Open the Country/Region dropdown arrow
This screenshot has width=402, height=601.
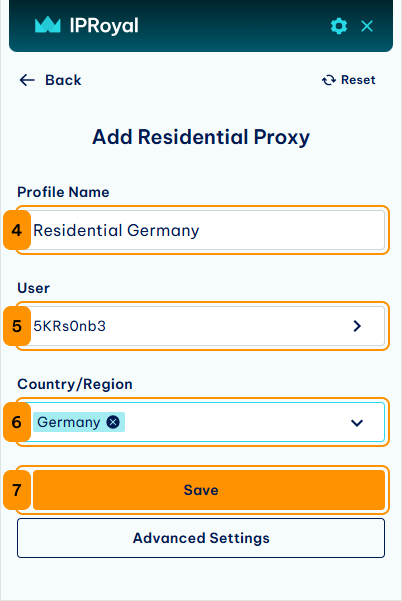tap(357, 423)
